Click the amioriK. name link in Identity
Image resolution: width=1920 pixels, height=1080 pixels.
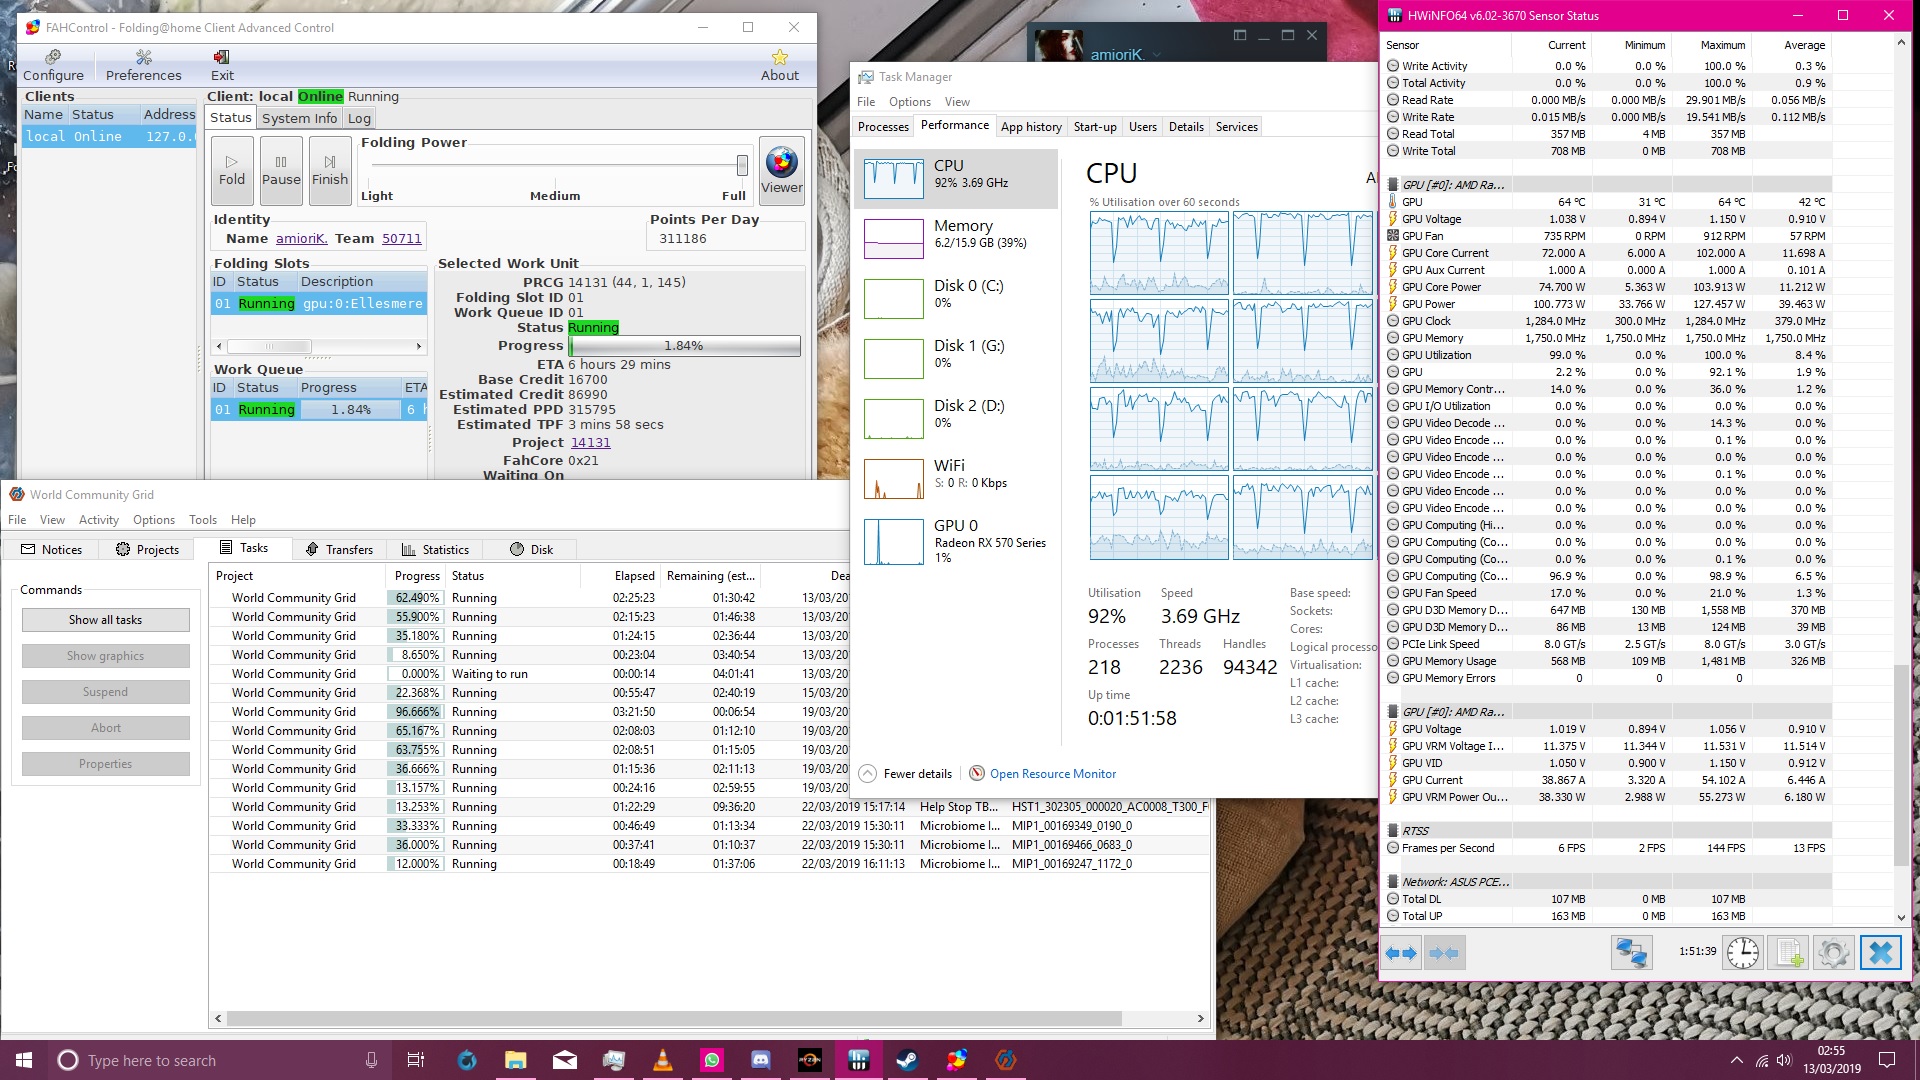coord(302,239)
